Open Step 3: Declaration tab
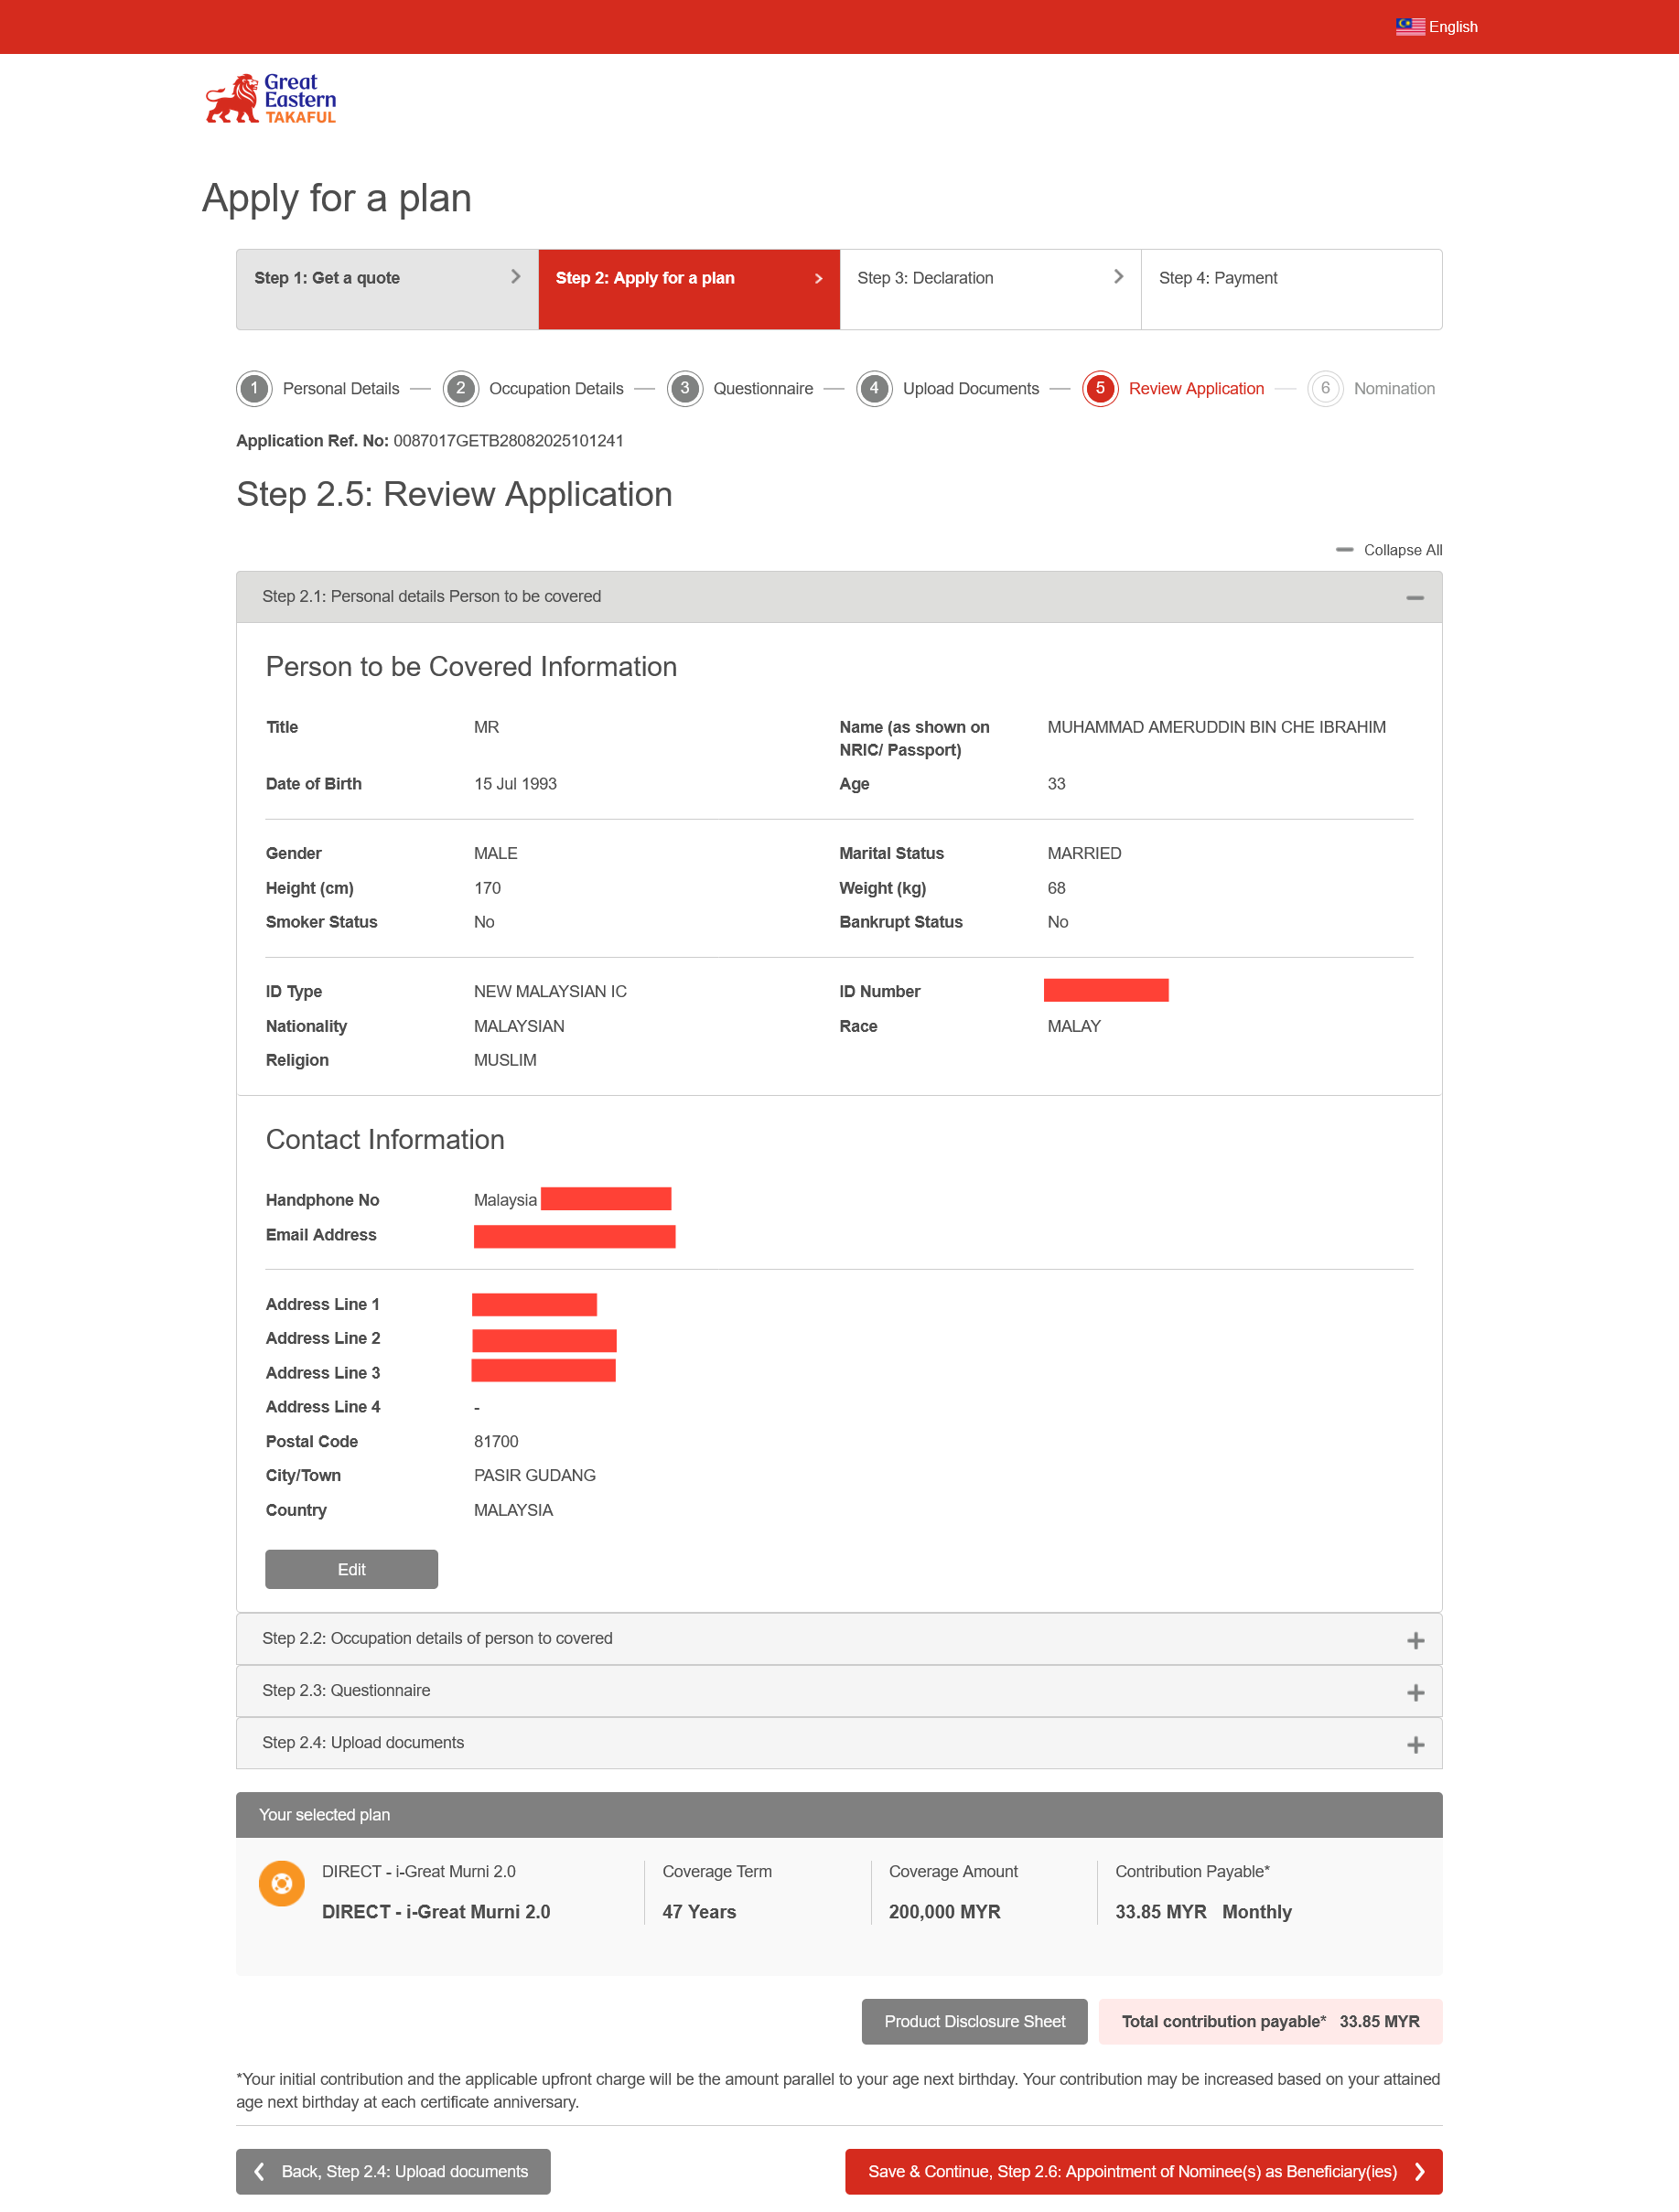 click(x=990, y=289)
